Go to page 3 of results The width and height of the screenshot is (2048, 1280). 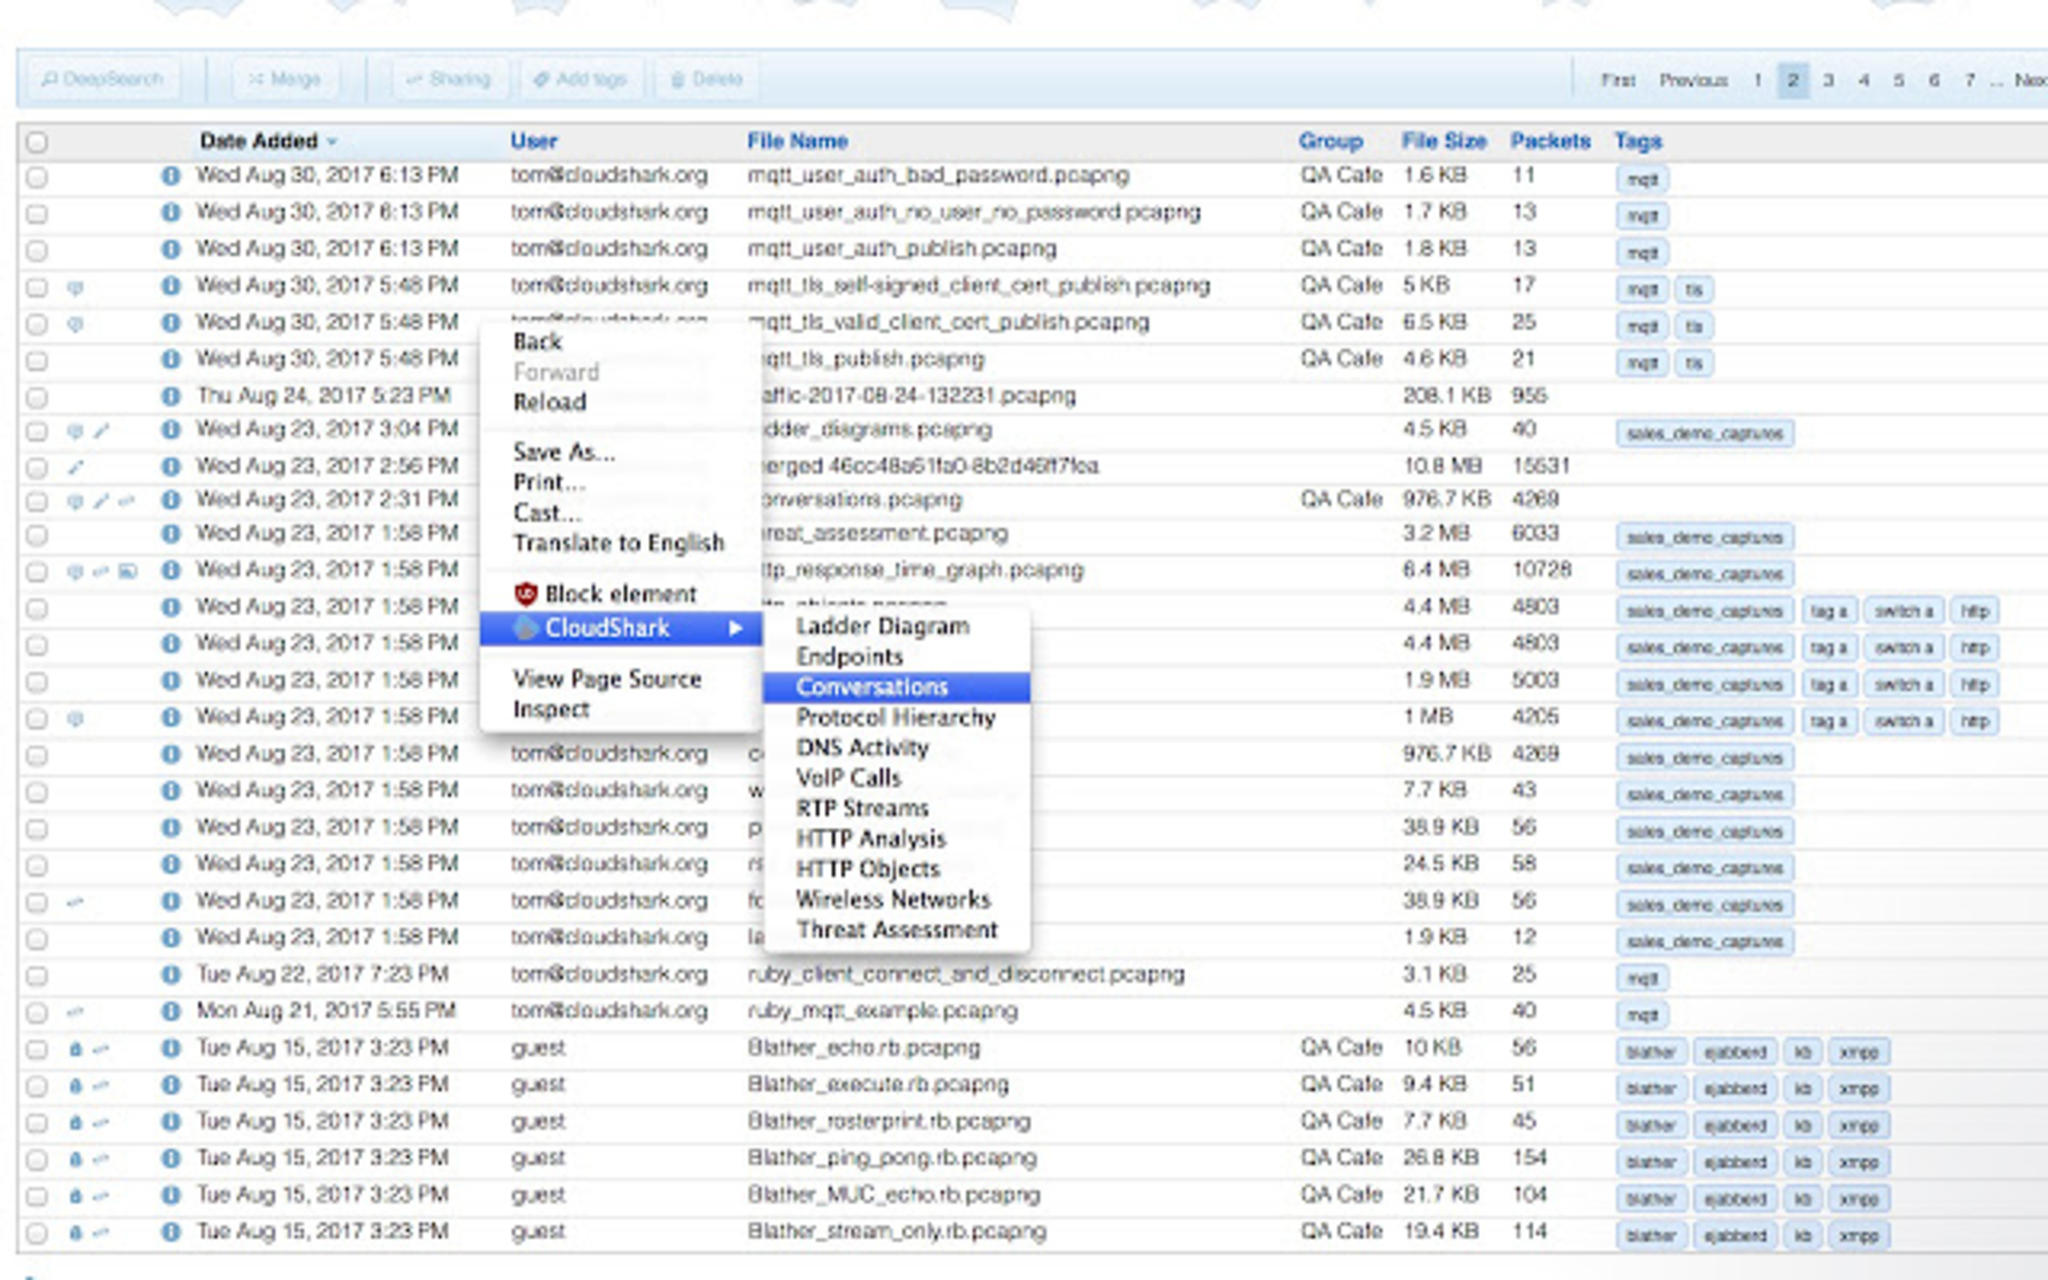point(1828,80)
